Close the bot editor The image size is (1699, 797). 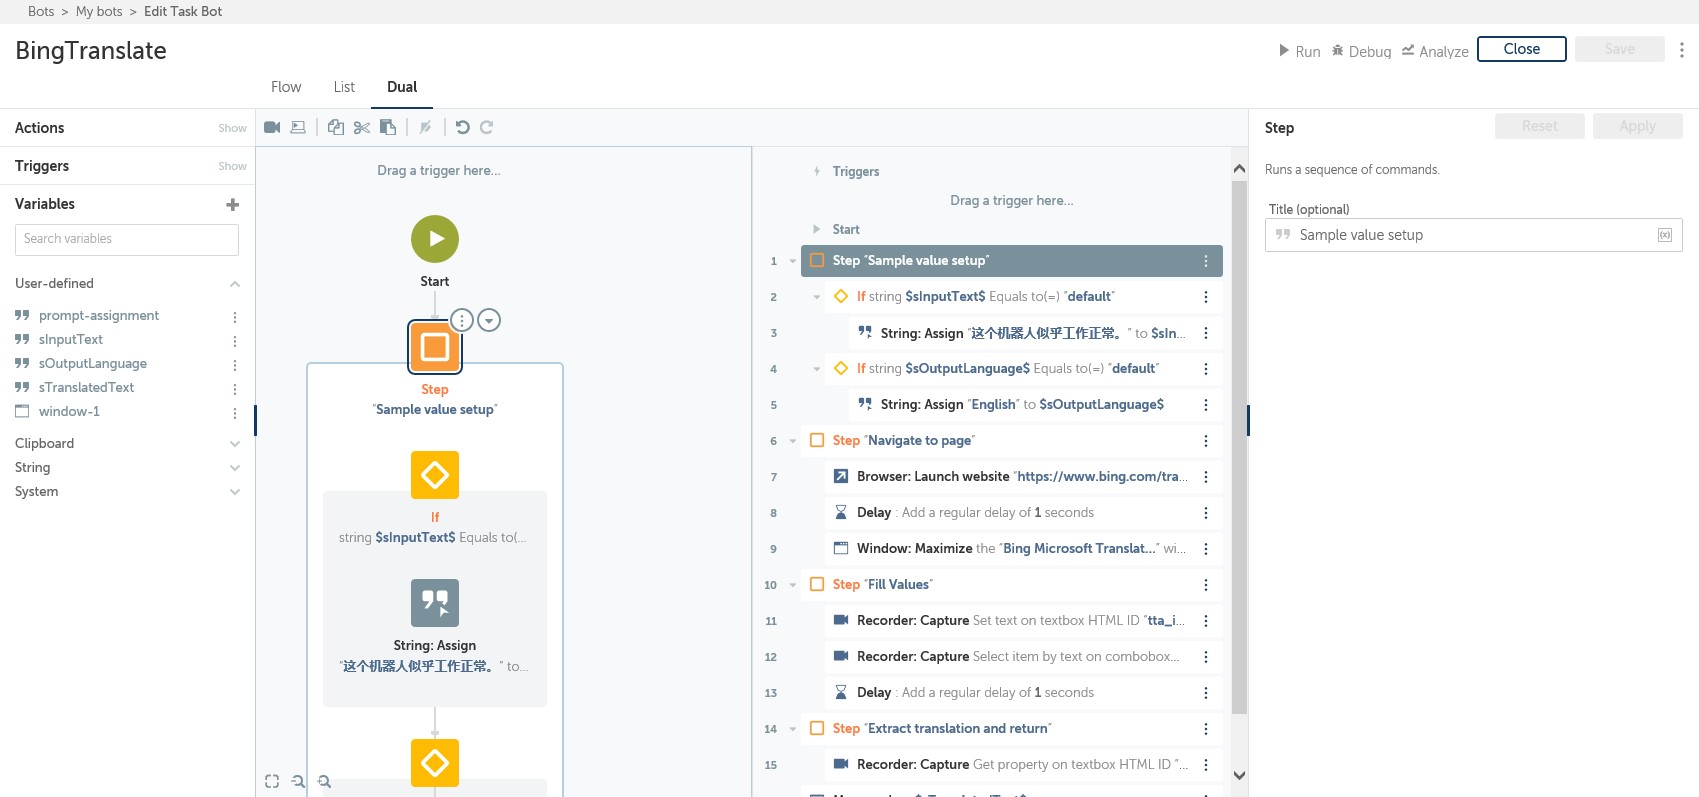coord(1522,49)
